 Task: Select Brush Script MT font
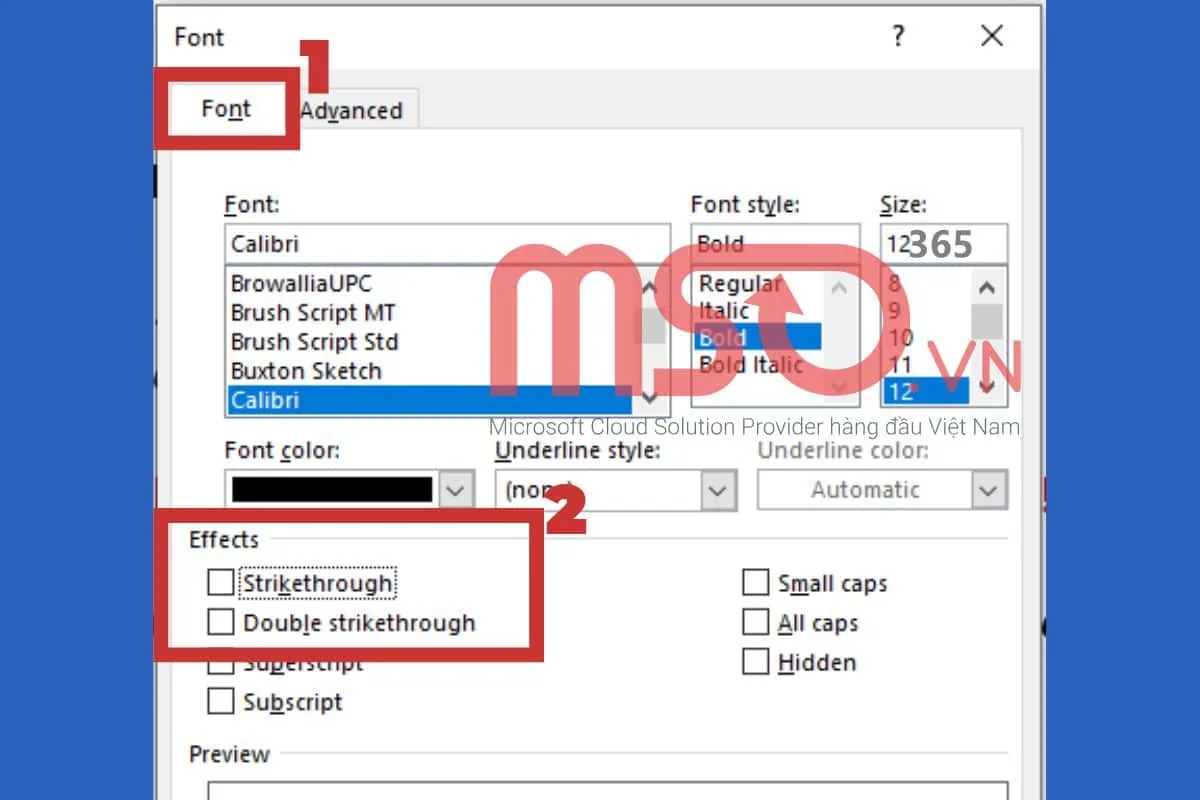pos(312,313)
